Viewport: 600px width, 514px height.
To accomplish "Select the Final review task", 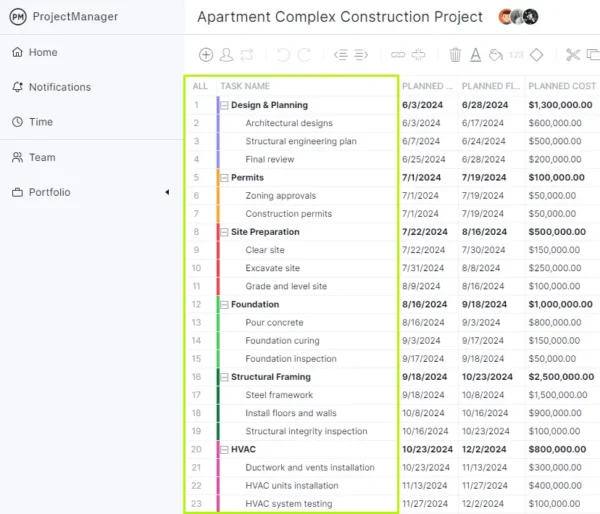I will (x=270, y=159).
